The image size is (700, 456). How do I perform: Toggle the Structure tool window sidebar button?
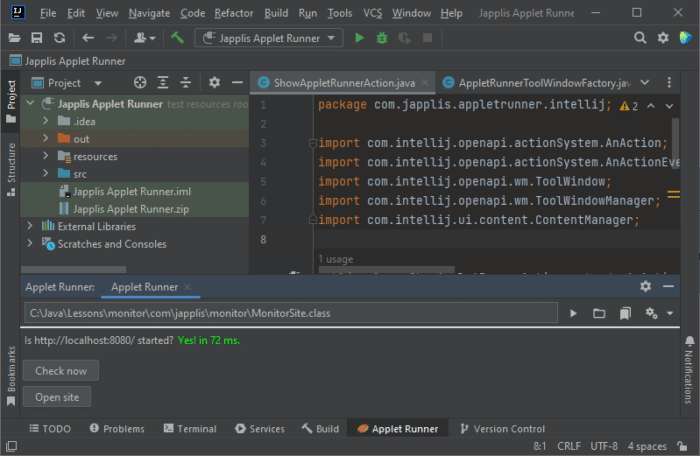pyautogui.click(x=11, y=169)
